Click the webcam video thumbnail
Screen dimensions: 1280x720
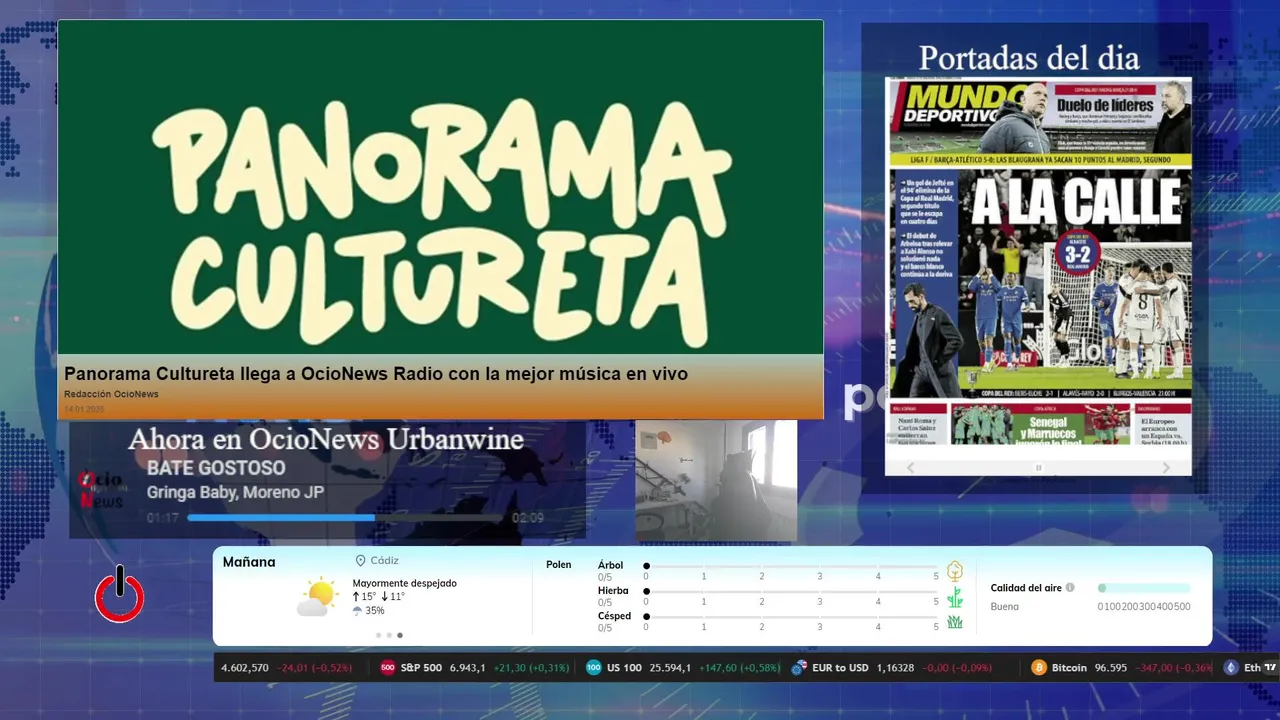[716, 480]
